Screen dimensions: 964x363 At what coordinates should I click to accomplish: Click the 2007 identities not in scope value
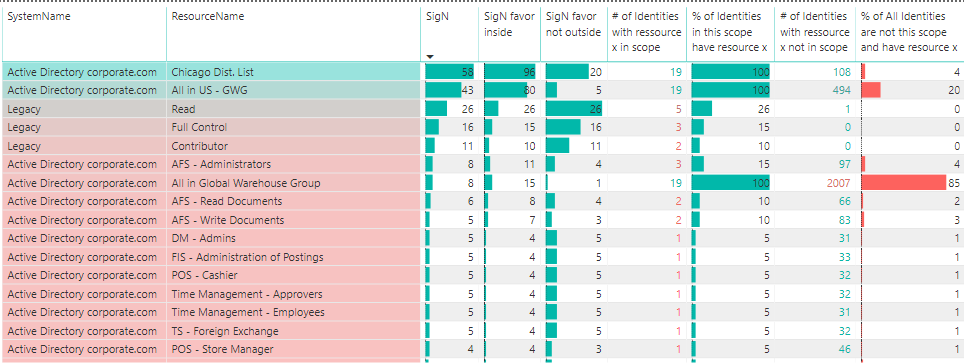[x=838, y=183]
